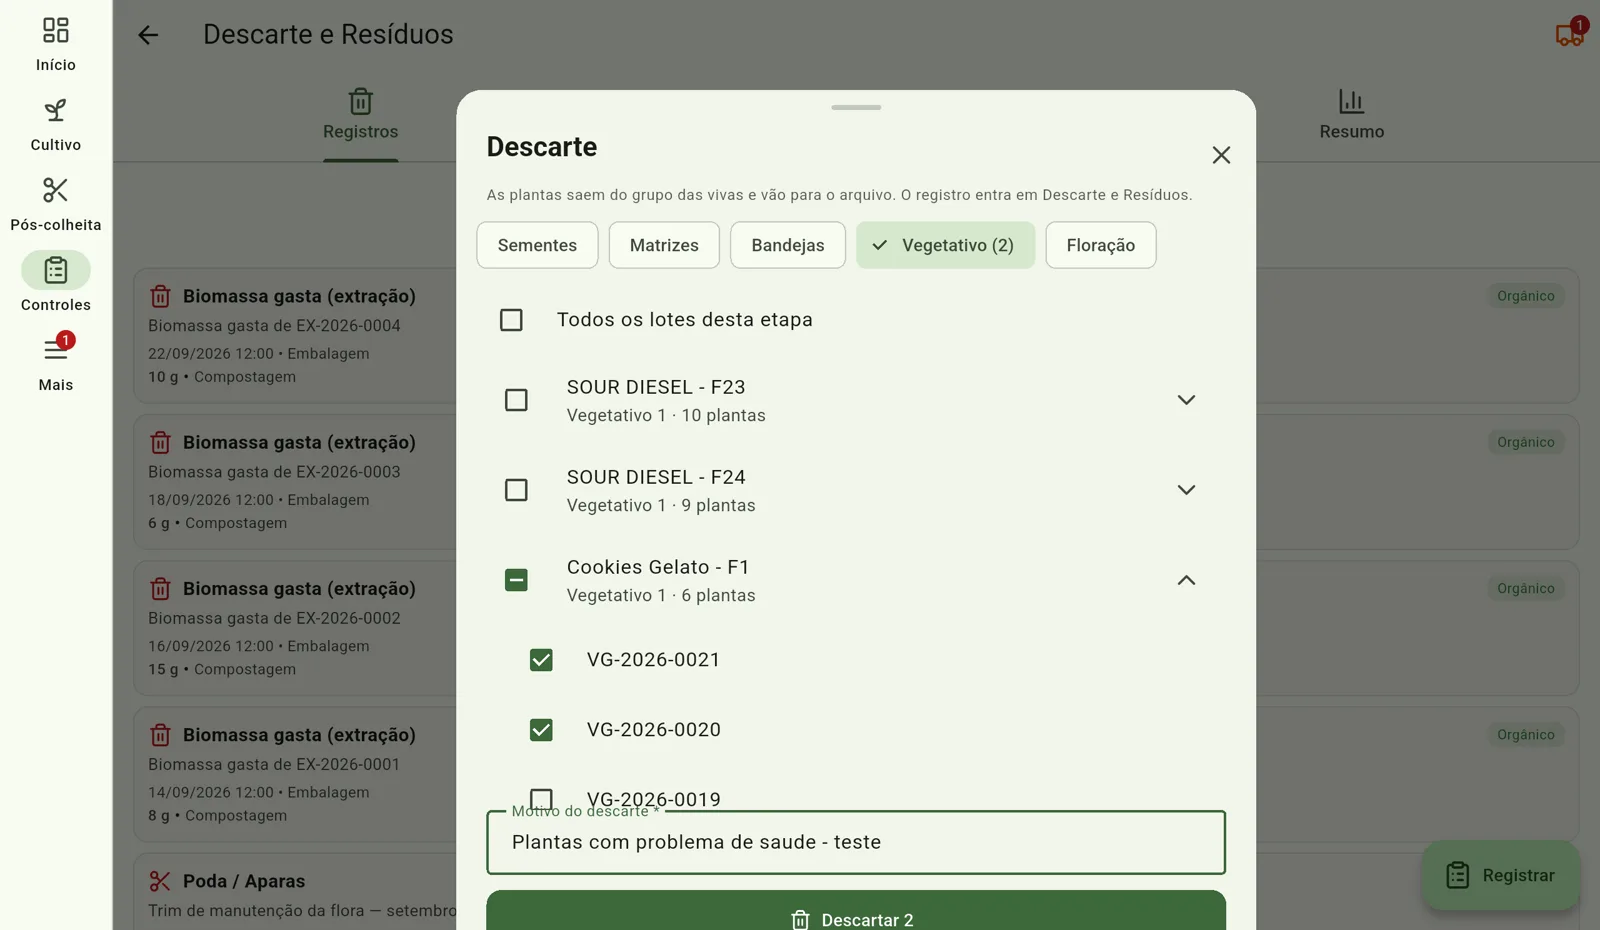Select the Matrizes stage chip
The width and height of the screenshot is (1600, 930).
click(x=664, y=245)
